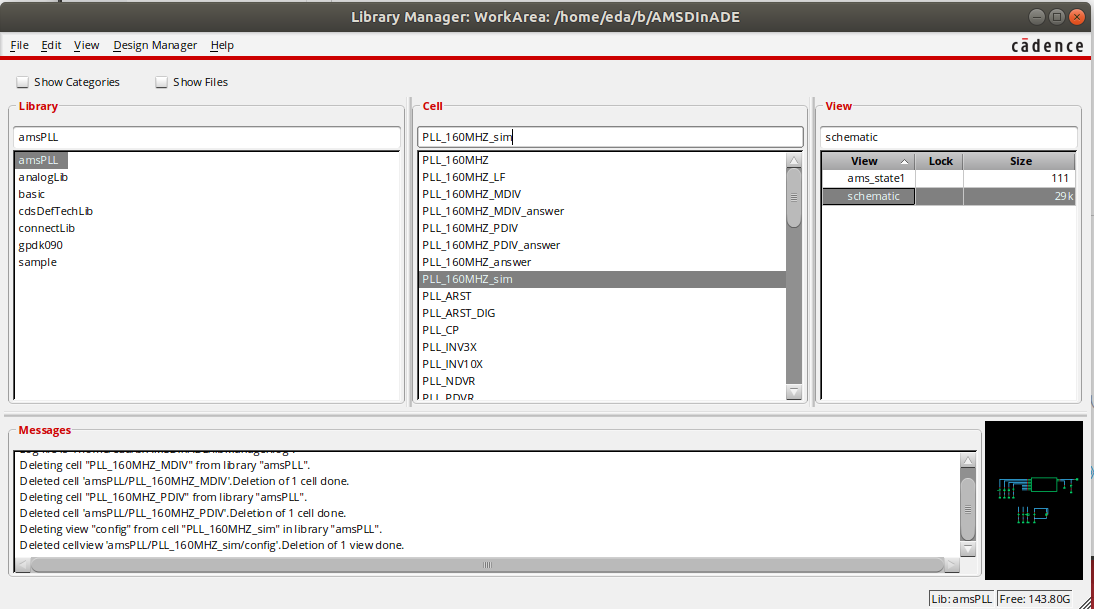Select the gpdk090 library
The height and width of the screenshot is (609, 1094).
coord(40,246)
